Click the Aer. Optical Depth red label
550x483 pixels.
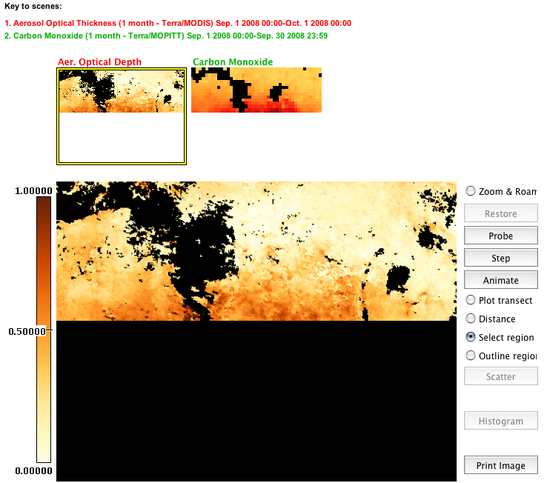click(100, 62)
